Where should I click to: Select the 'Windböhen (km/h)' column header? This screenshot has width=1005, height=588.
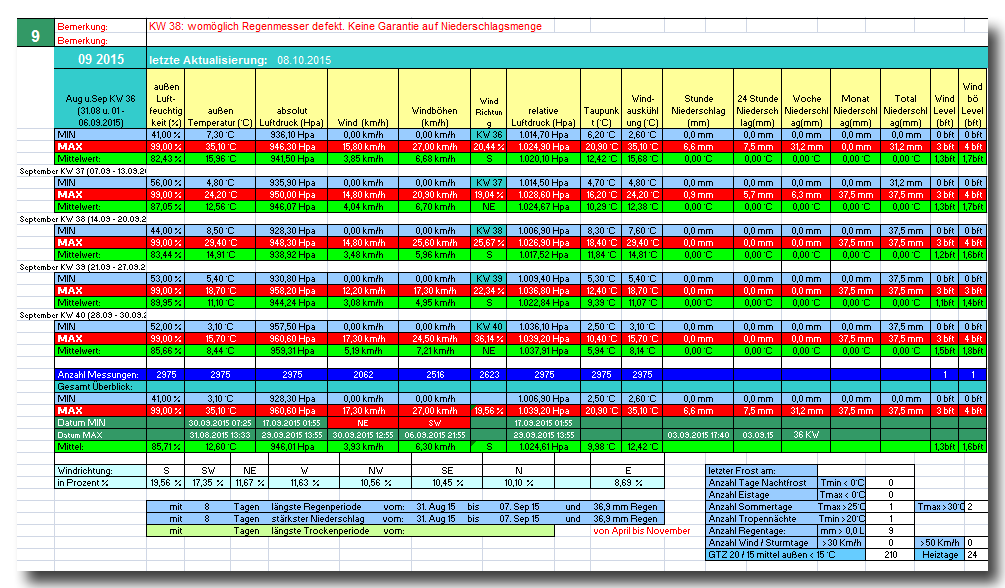pos(435,99)
